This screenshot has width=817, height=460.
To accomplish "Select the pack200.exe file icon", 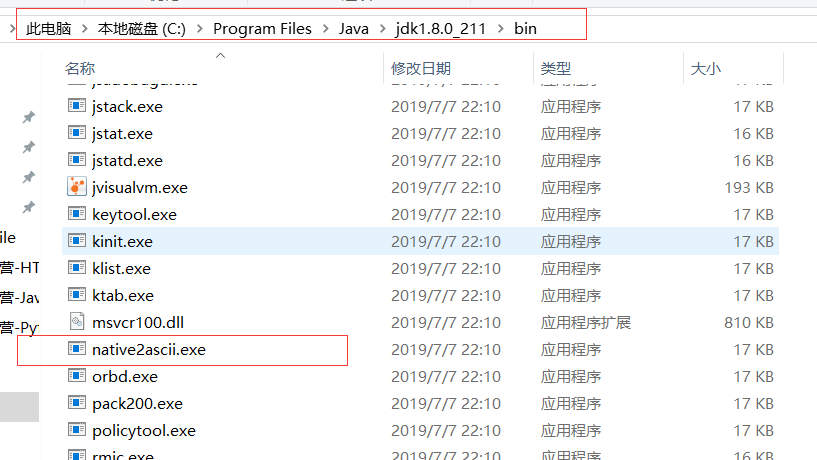I will click(x=77, y=403).
